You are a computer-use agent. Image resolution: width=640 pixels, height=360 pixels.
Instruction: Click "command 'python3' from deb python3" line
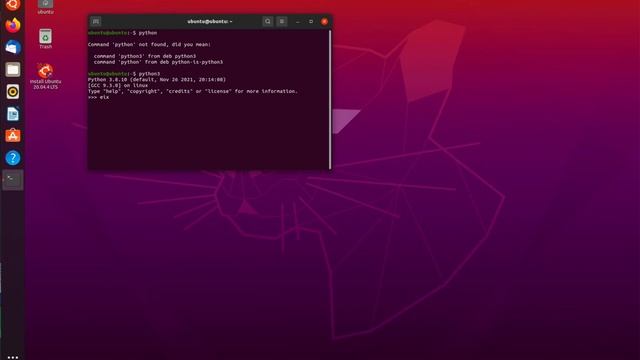coord(145,56)
